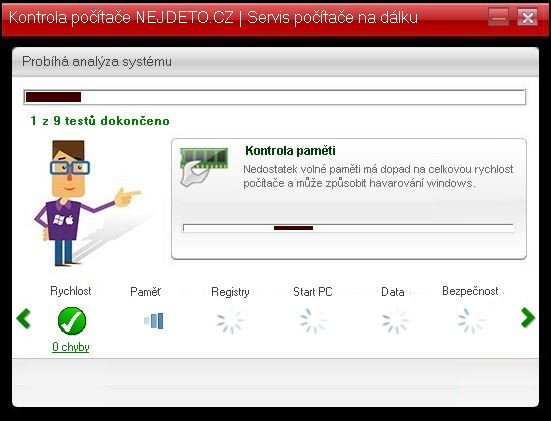Click the technician mascot illustration
Viewport: 551px width, 421px height.
coord(88,203)
